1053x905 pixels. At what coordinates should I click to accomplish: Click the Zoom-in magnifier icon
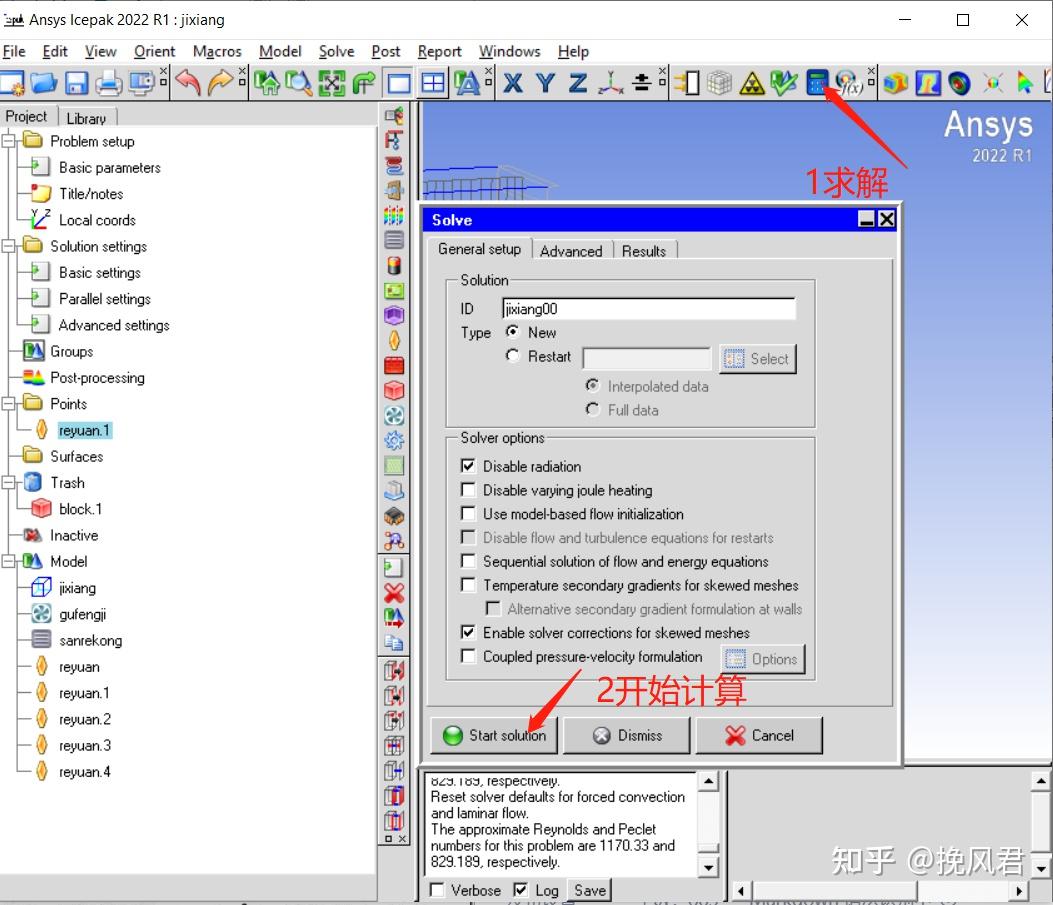tap(299, 83)
